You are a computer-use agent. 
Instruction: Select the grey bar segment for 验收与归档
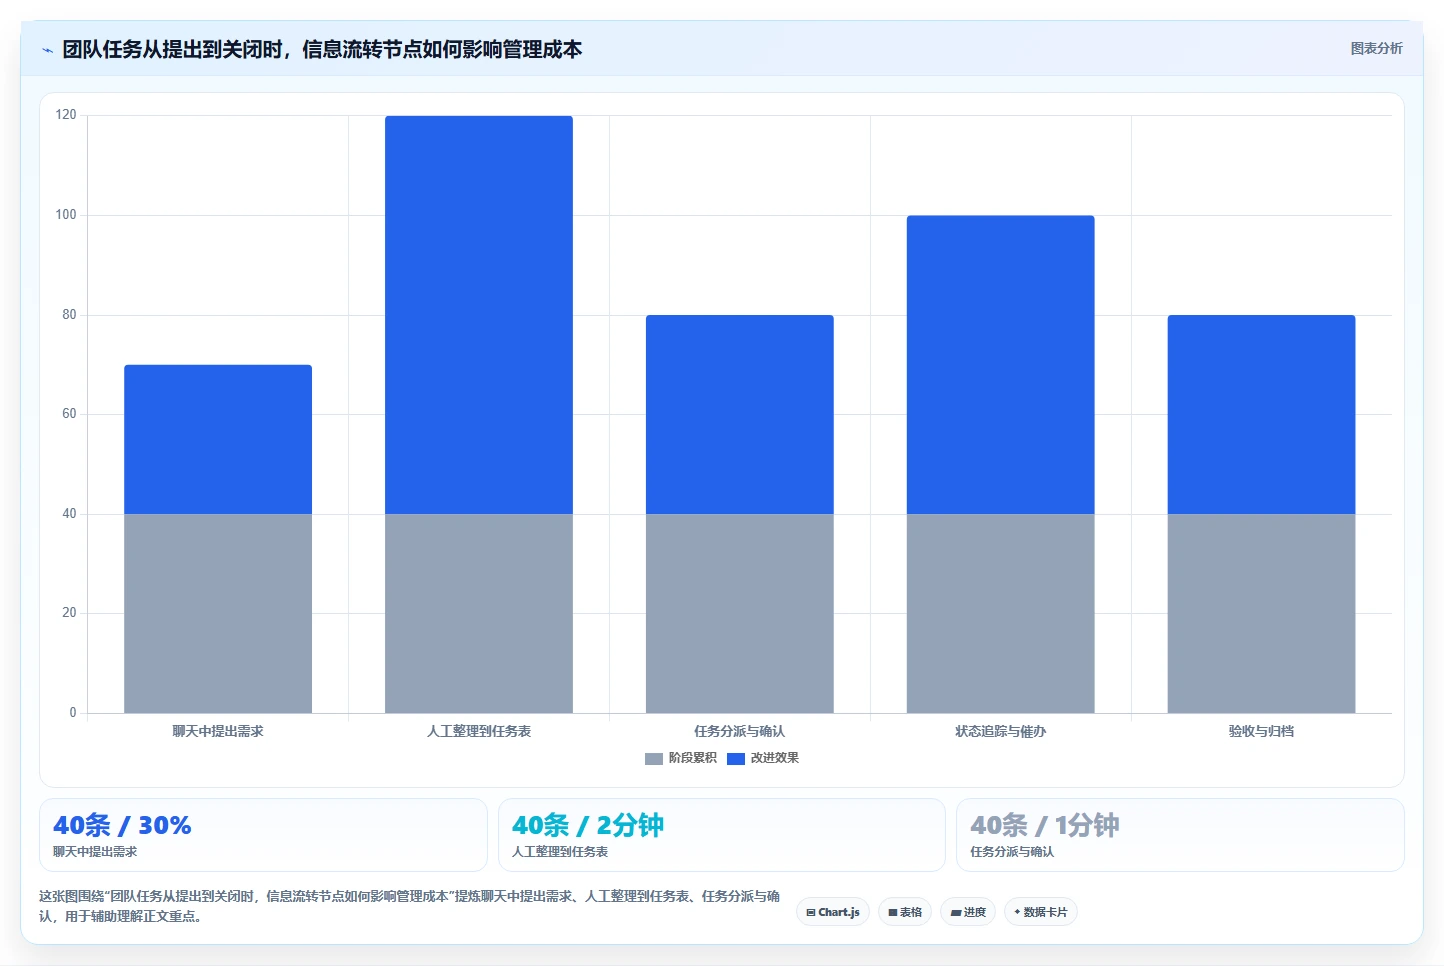point(1262,614)
